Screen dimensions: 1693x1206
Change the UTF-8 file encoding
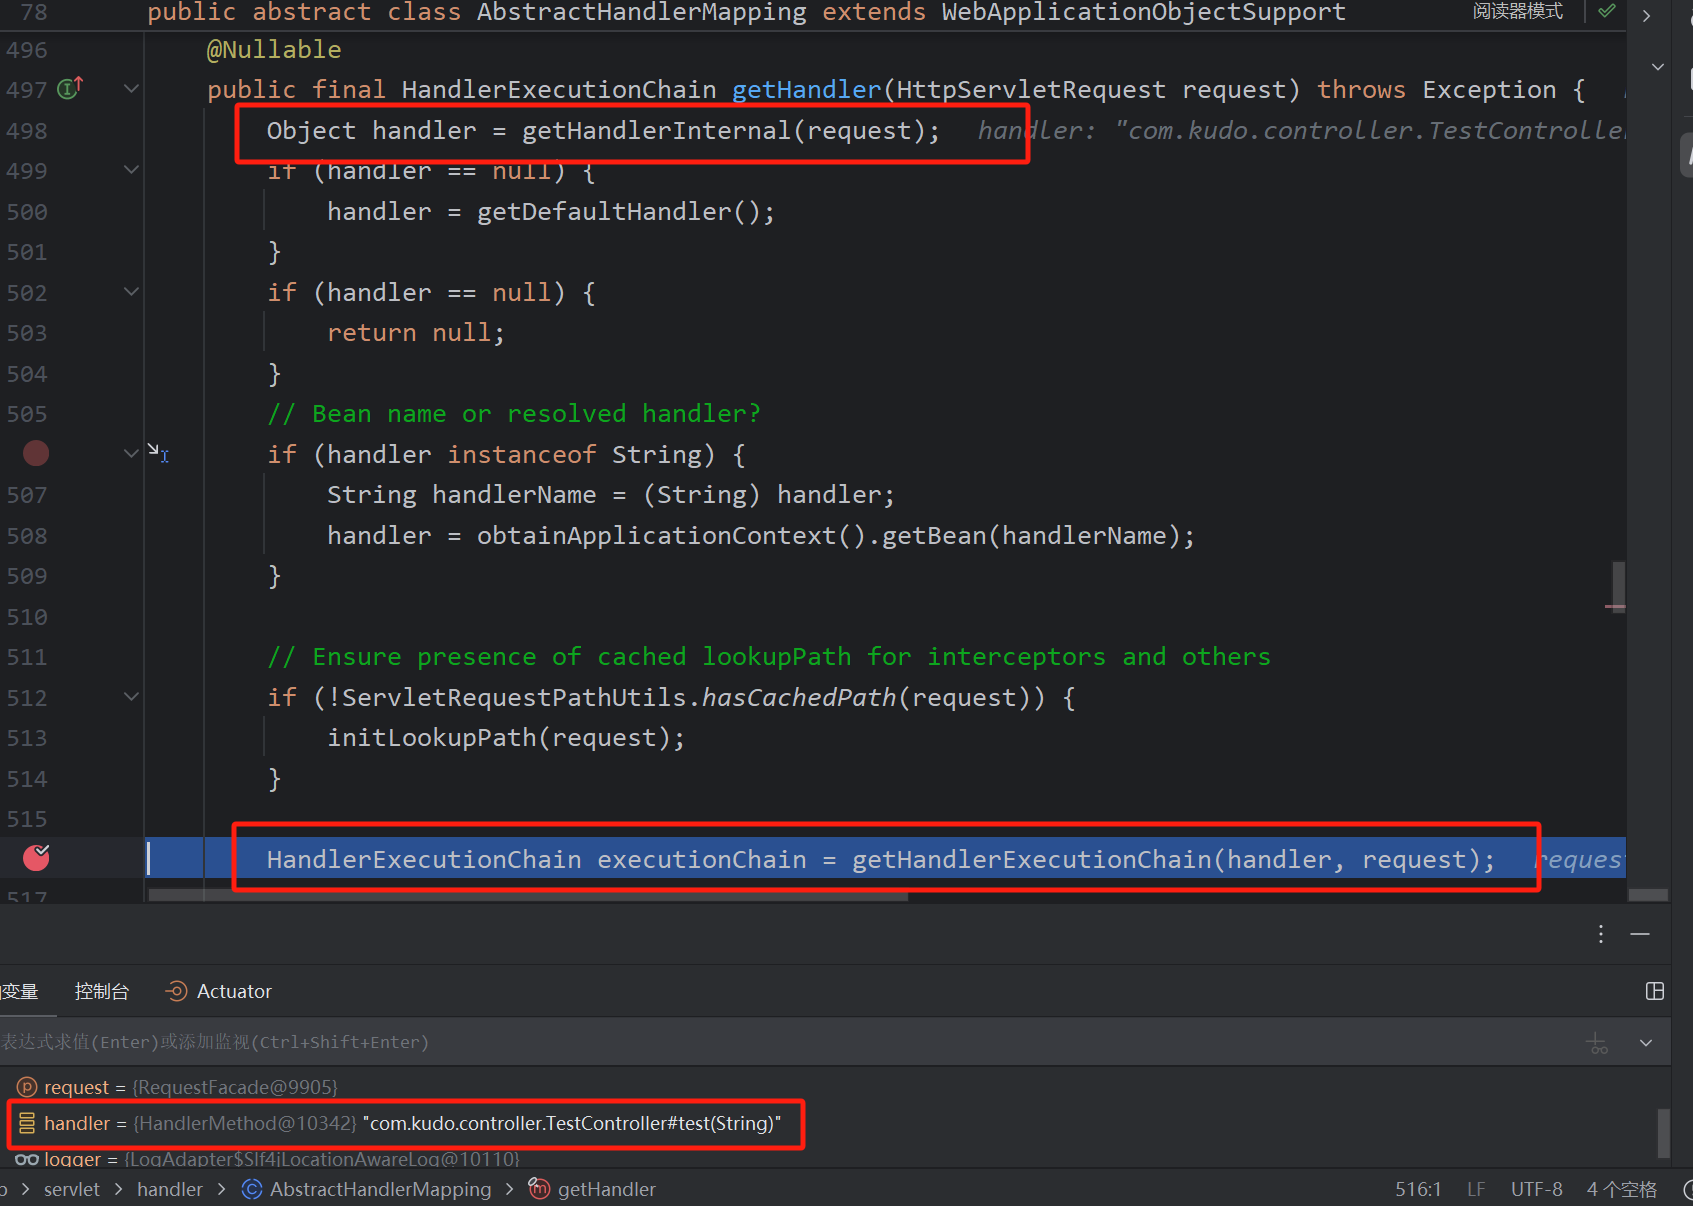tap(1537, 1189)
